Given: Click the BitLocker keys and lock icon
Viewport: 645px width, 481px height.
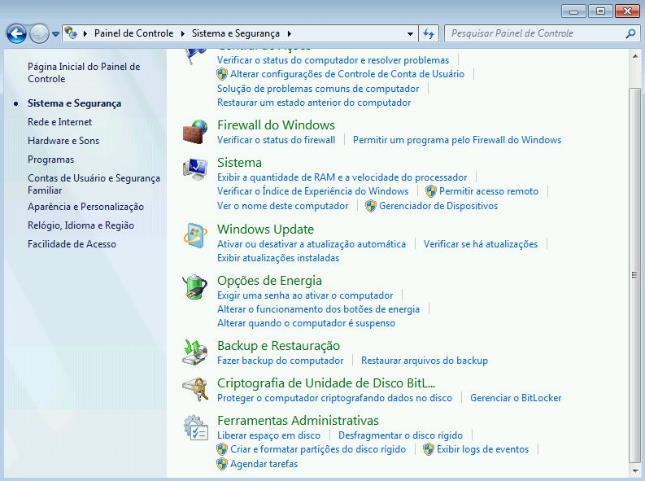Looking at the screenshot, I should 195,389.
